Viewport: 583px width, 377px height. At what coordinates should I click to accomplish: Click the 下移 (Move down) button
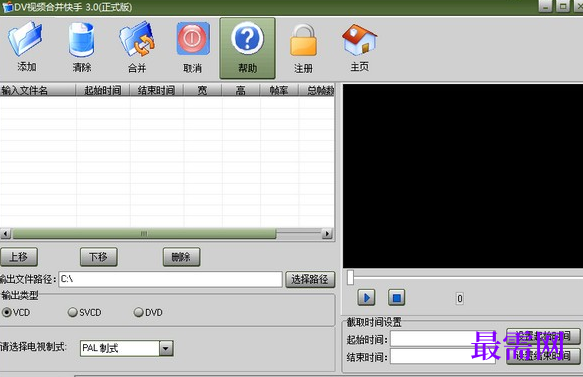pyautogui.click(x=99, y=257)
